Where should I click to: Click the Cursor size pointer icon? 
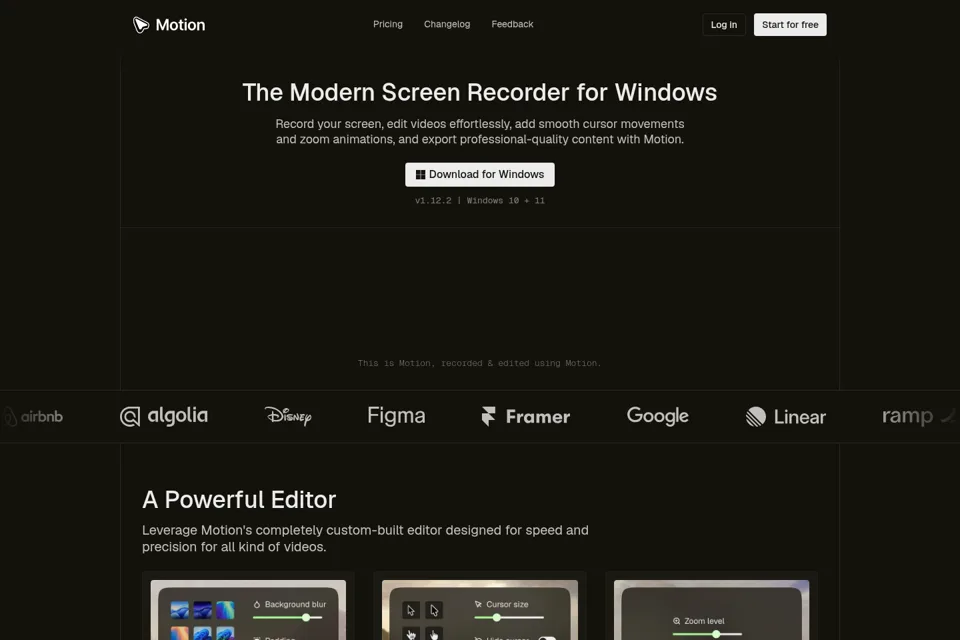click(478, 604)
